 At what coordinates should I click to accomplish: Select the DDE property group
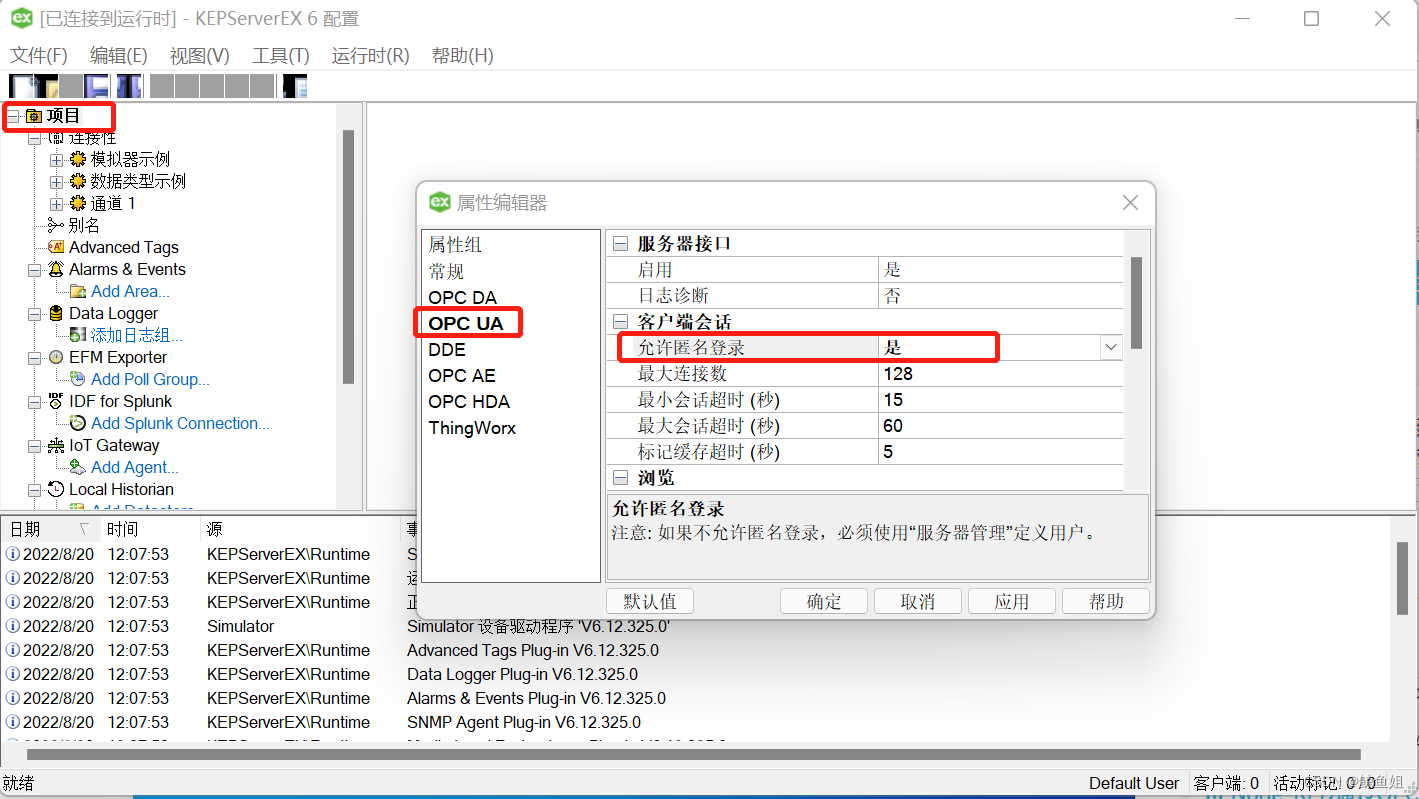click(x=446, y=349)
